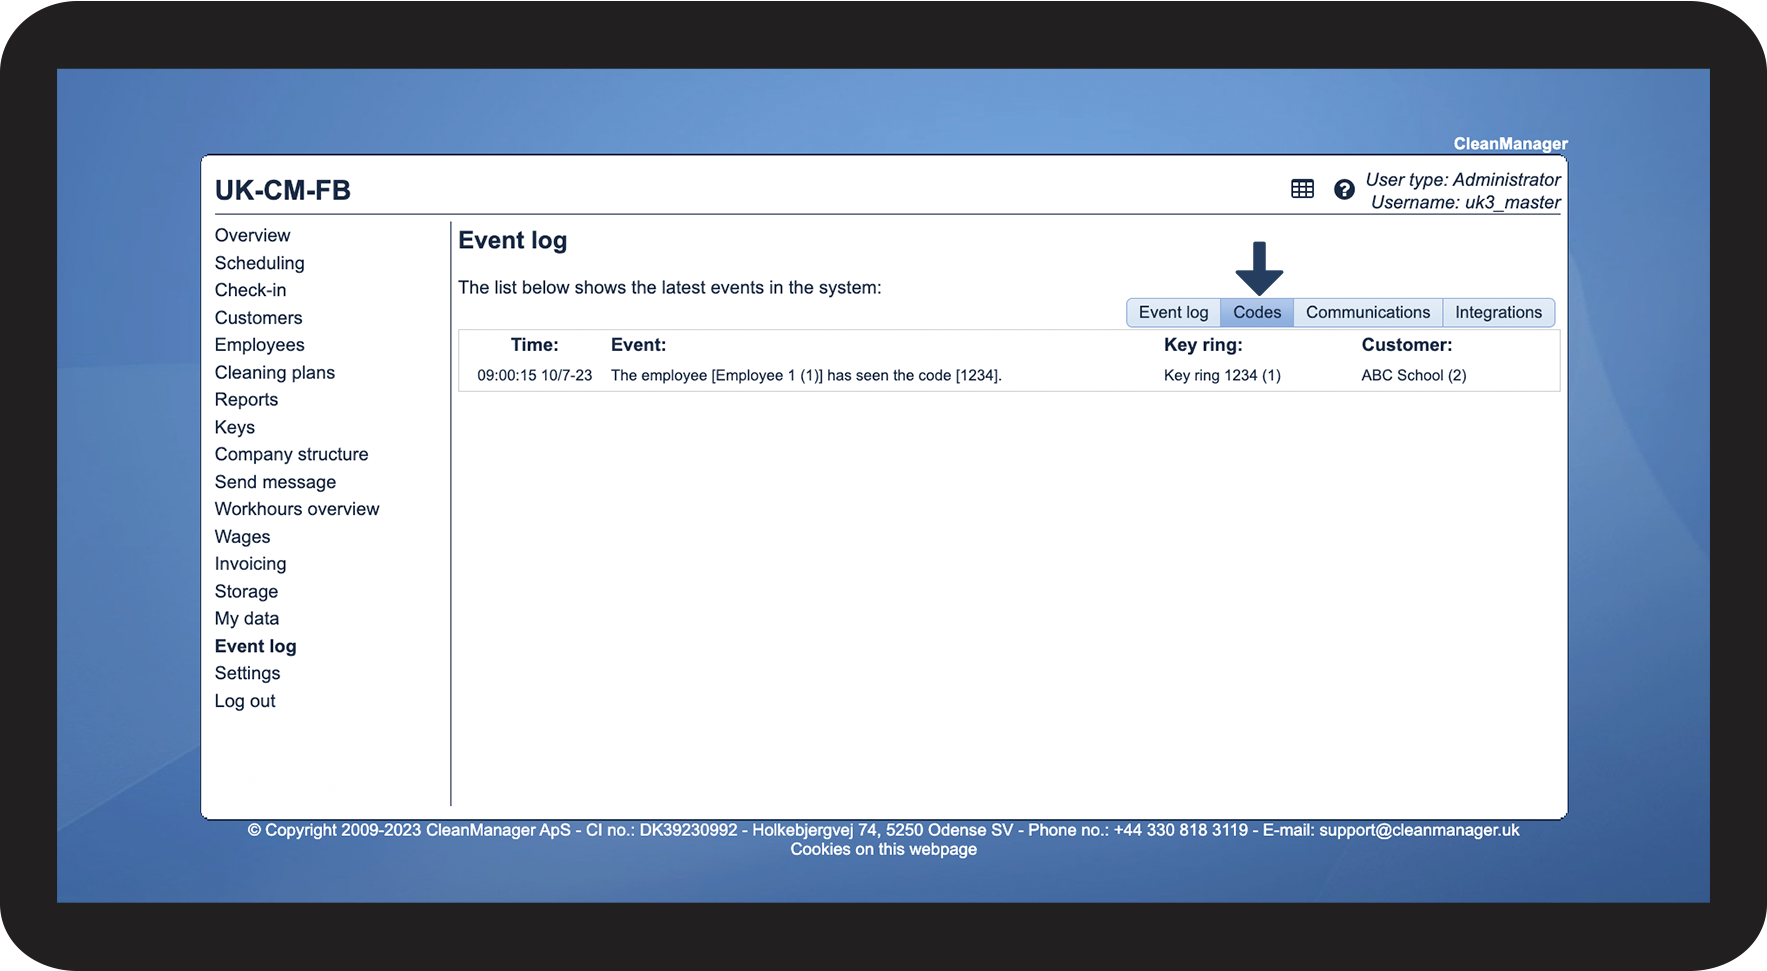The height and width of the screenshot is (971, 1767).
Task: Go to Reports in the sidebar
Action: click(246, 400)
